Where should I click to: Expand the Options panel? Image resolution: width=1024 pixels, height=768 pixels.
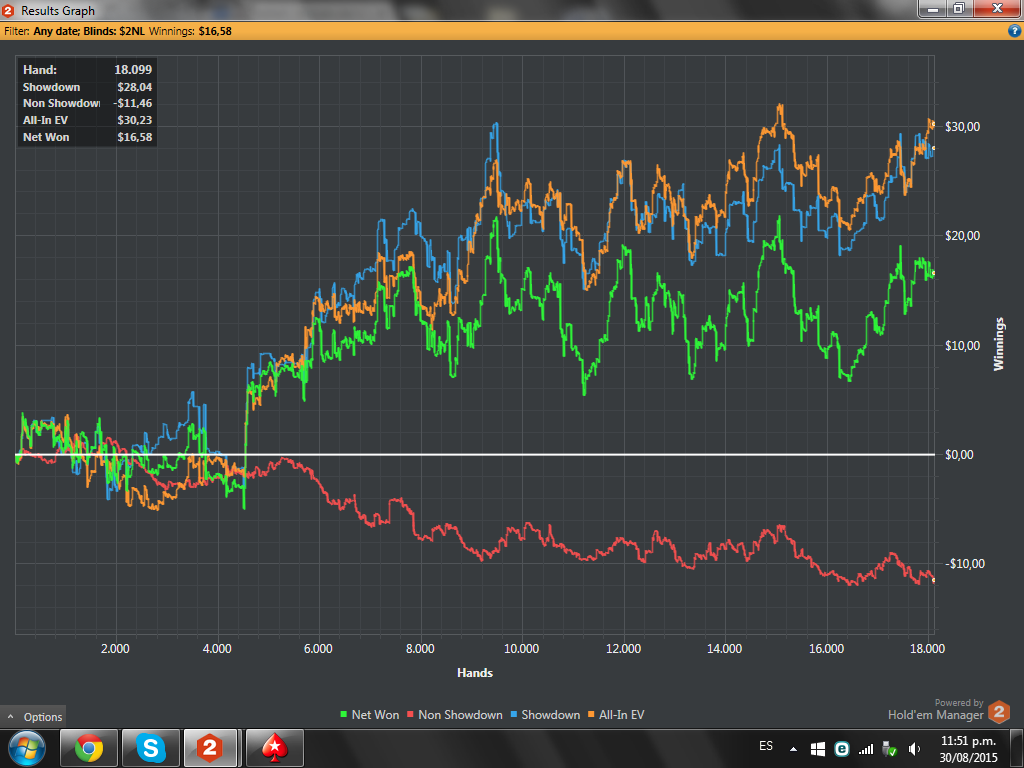click(x=34, y=716)
